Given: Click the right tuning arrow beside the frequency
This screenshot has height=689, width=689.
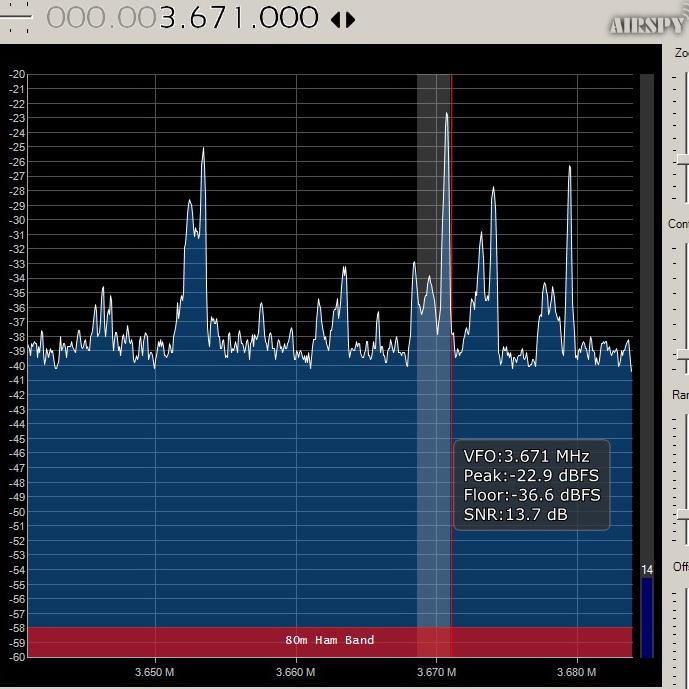Looking at the screenshot, I should pyautogui.click(x=350, y=20).
